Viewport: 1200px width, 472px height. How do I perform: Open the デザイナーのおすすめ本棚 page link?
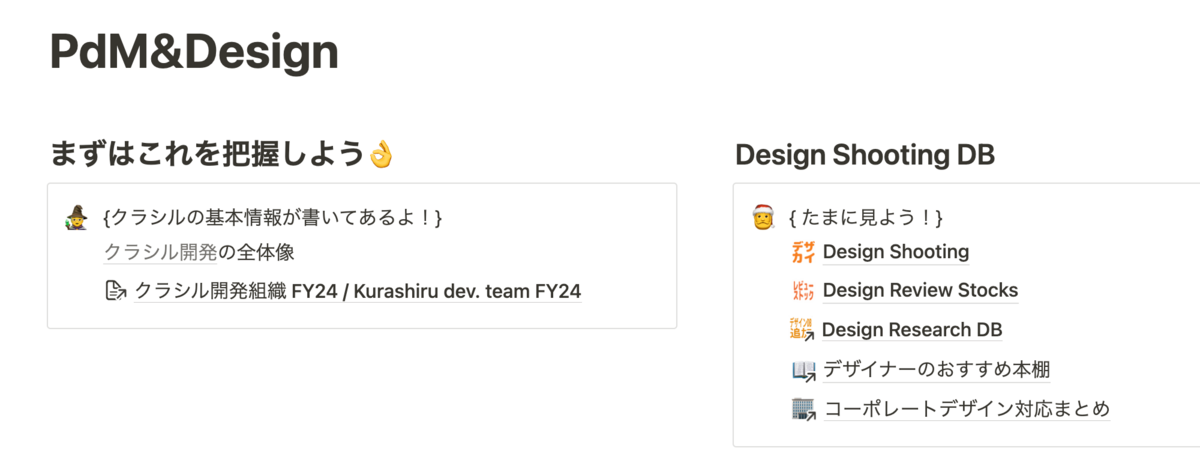tap(936, 370)
